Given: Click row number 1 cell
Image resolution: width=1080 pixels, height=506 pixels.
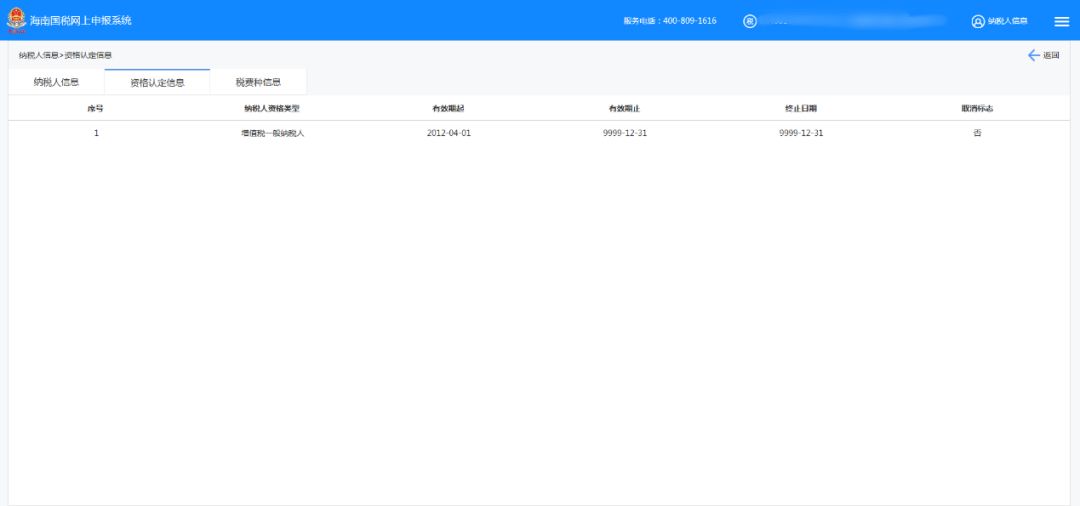Looking at the screenshot, I should click(x=96, y=133).
